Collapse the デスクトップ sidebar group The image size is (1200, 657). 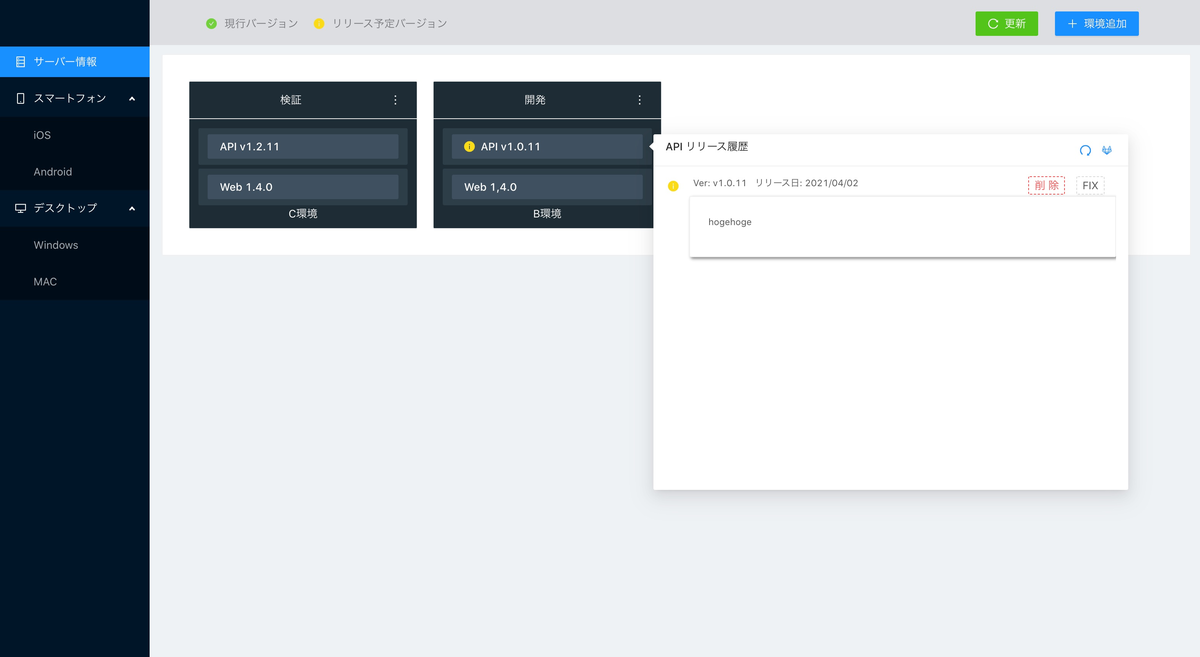coord(75,208)
